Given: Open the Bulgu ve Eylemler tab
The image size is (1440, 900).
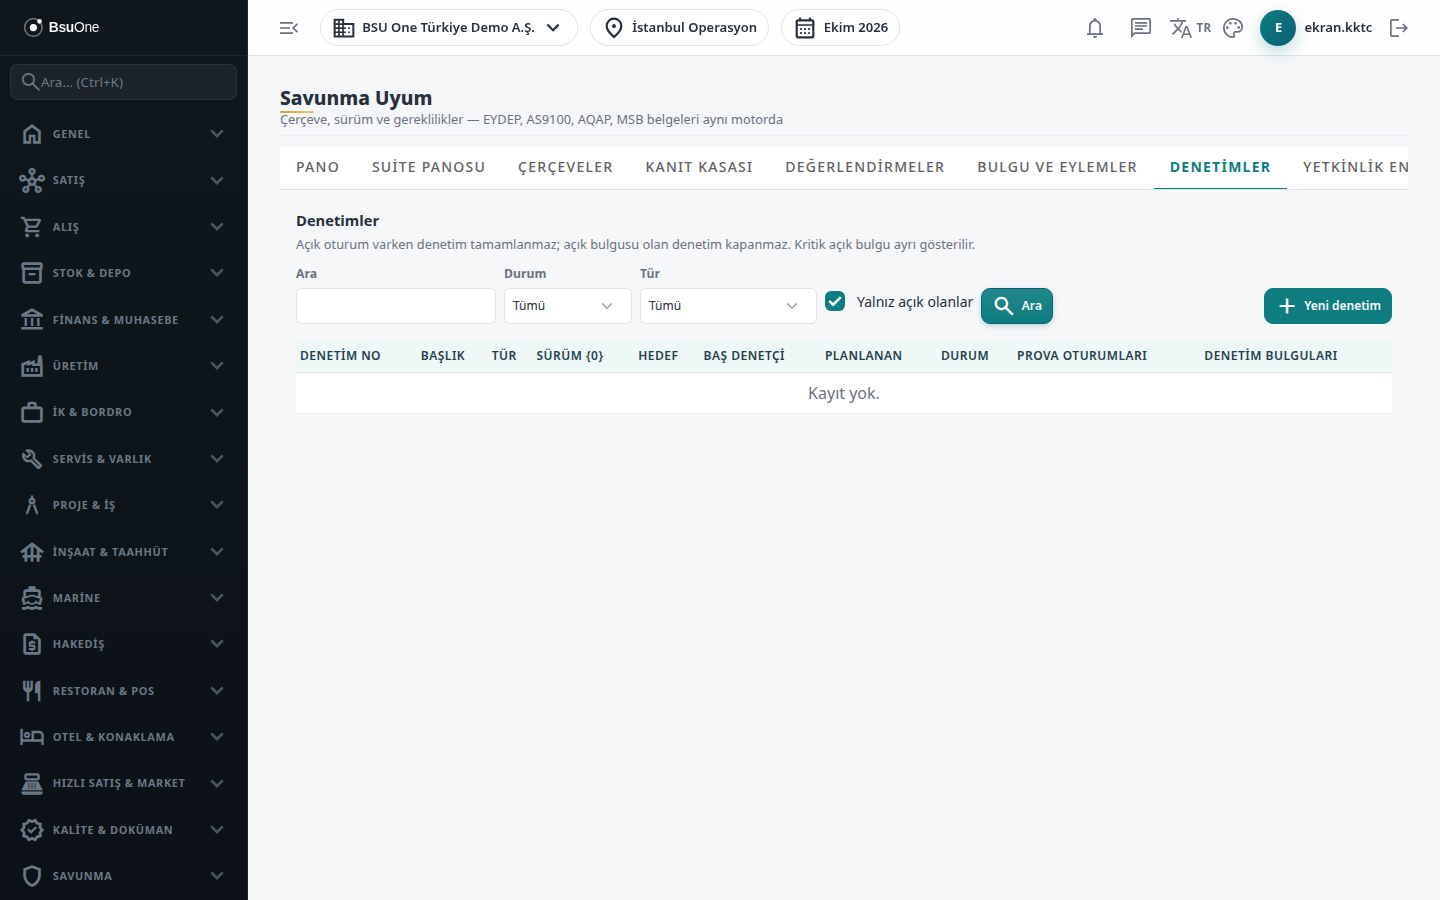Looking at the screenshot, I should [1057, 167].
